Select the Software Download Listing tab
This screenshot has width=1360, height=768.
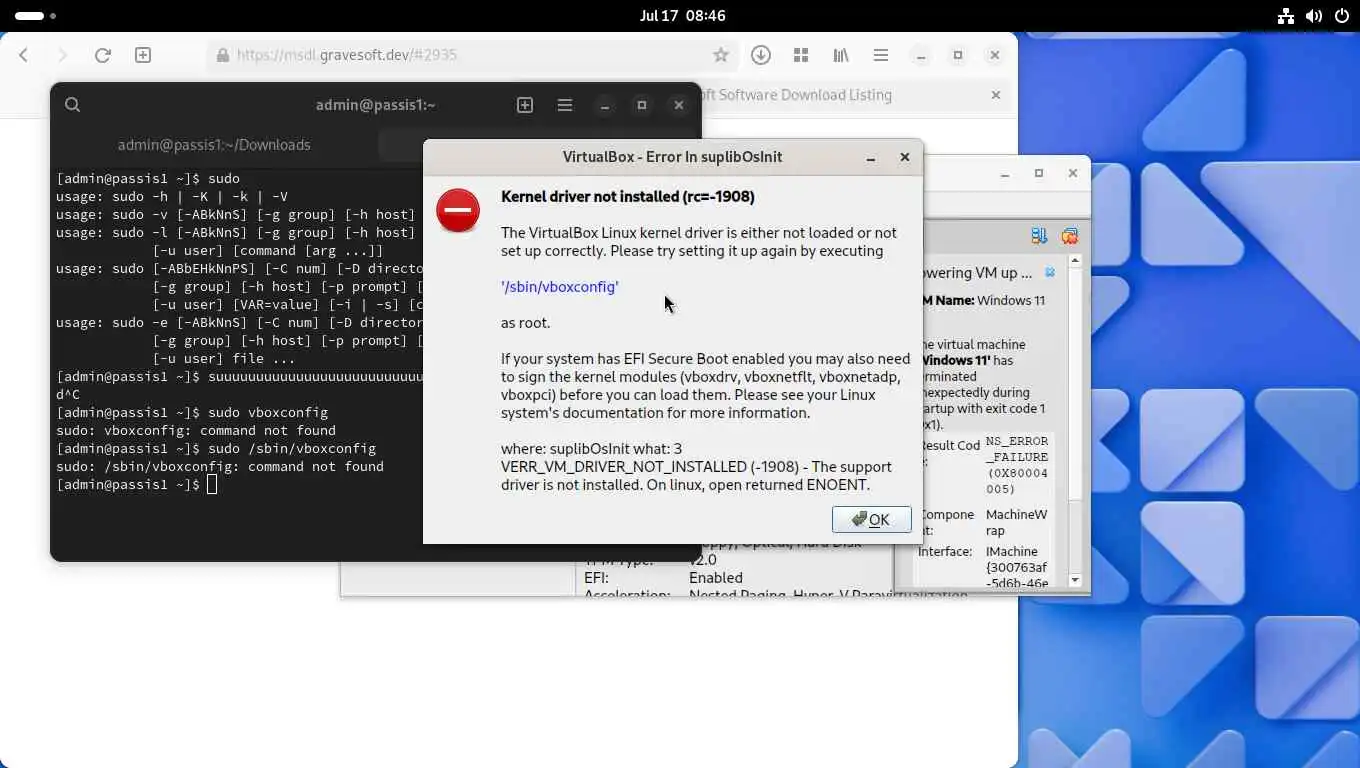850,95
